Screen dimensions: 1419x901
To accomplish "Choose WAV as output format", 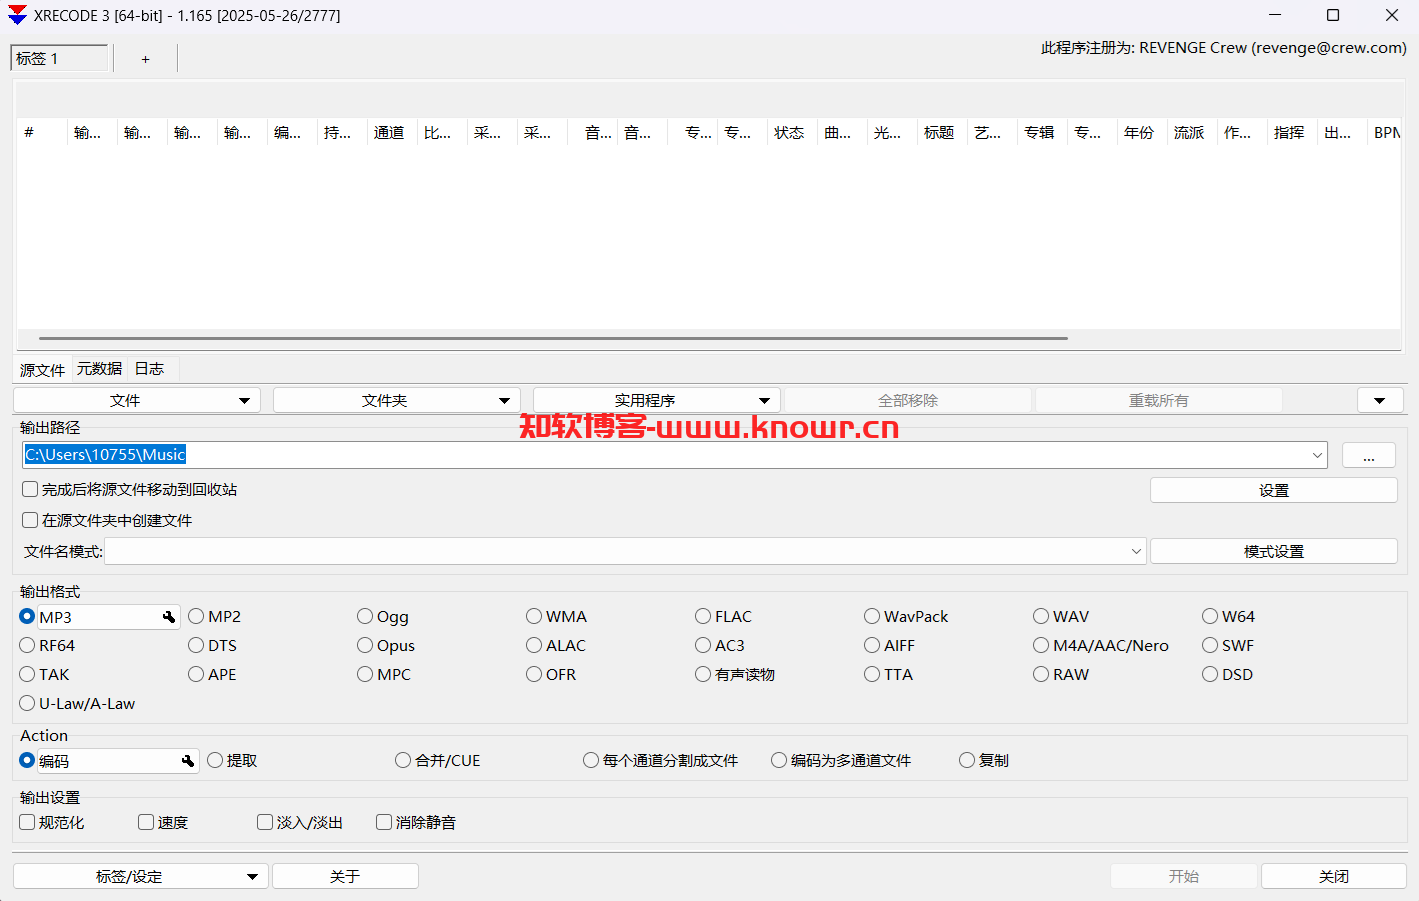I will coord(1061,617).
